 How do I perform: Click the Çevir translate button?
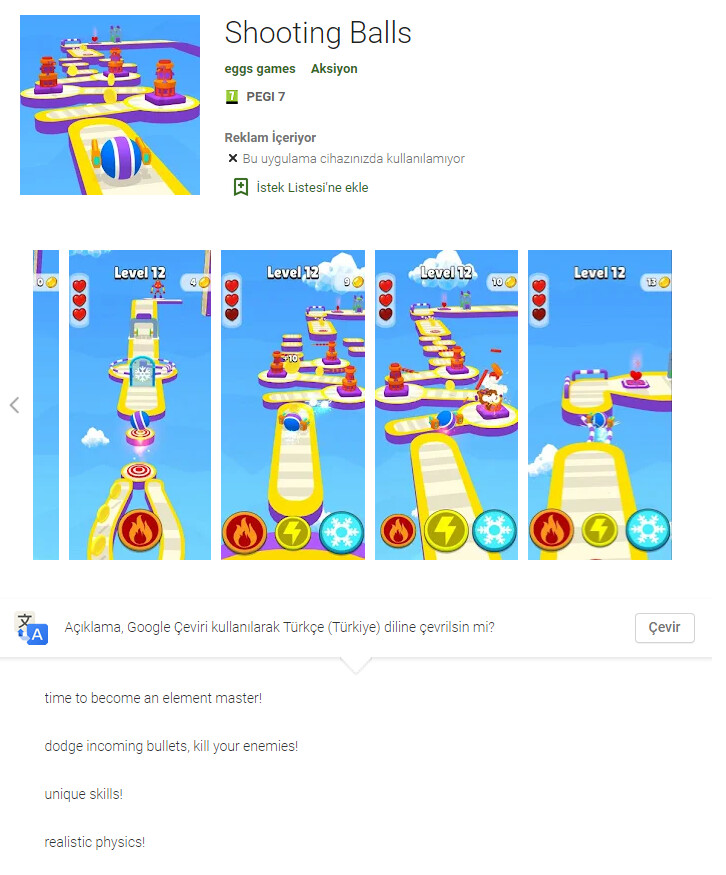(665, 628)
